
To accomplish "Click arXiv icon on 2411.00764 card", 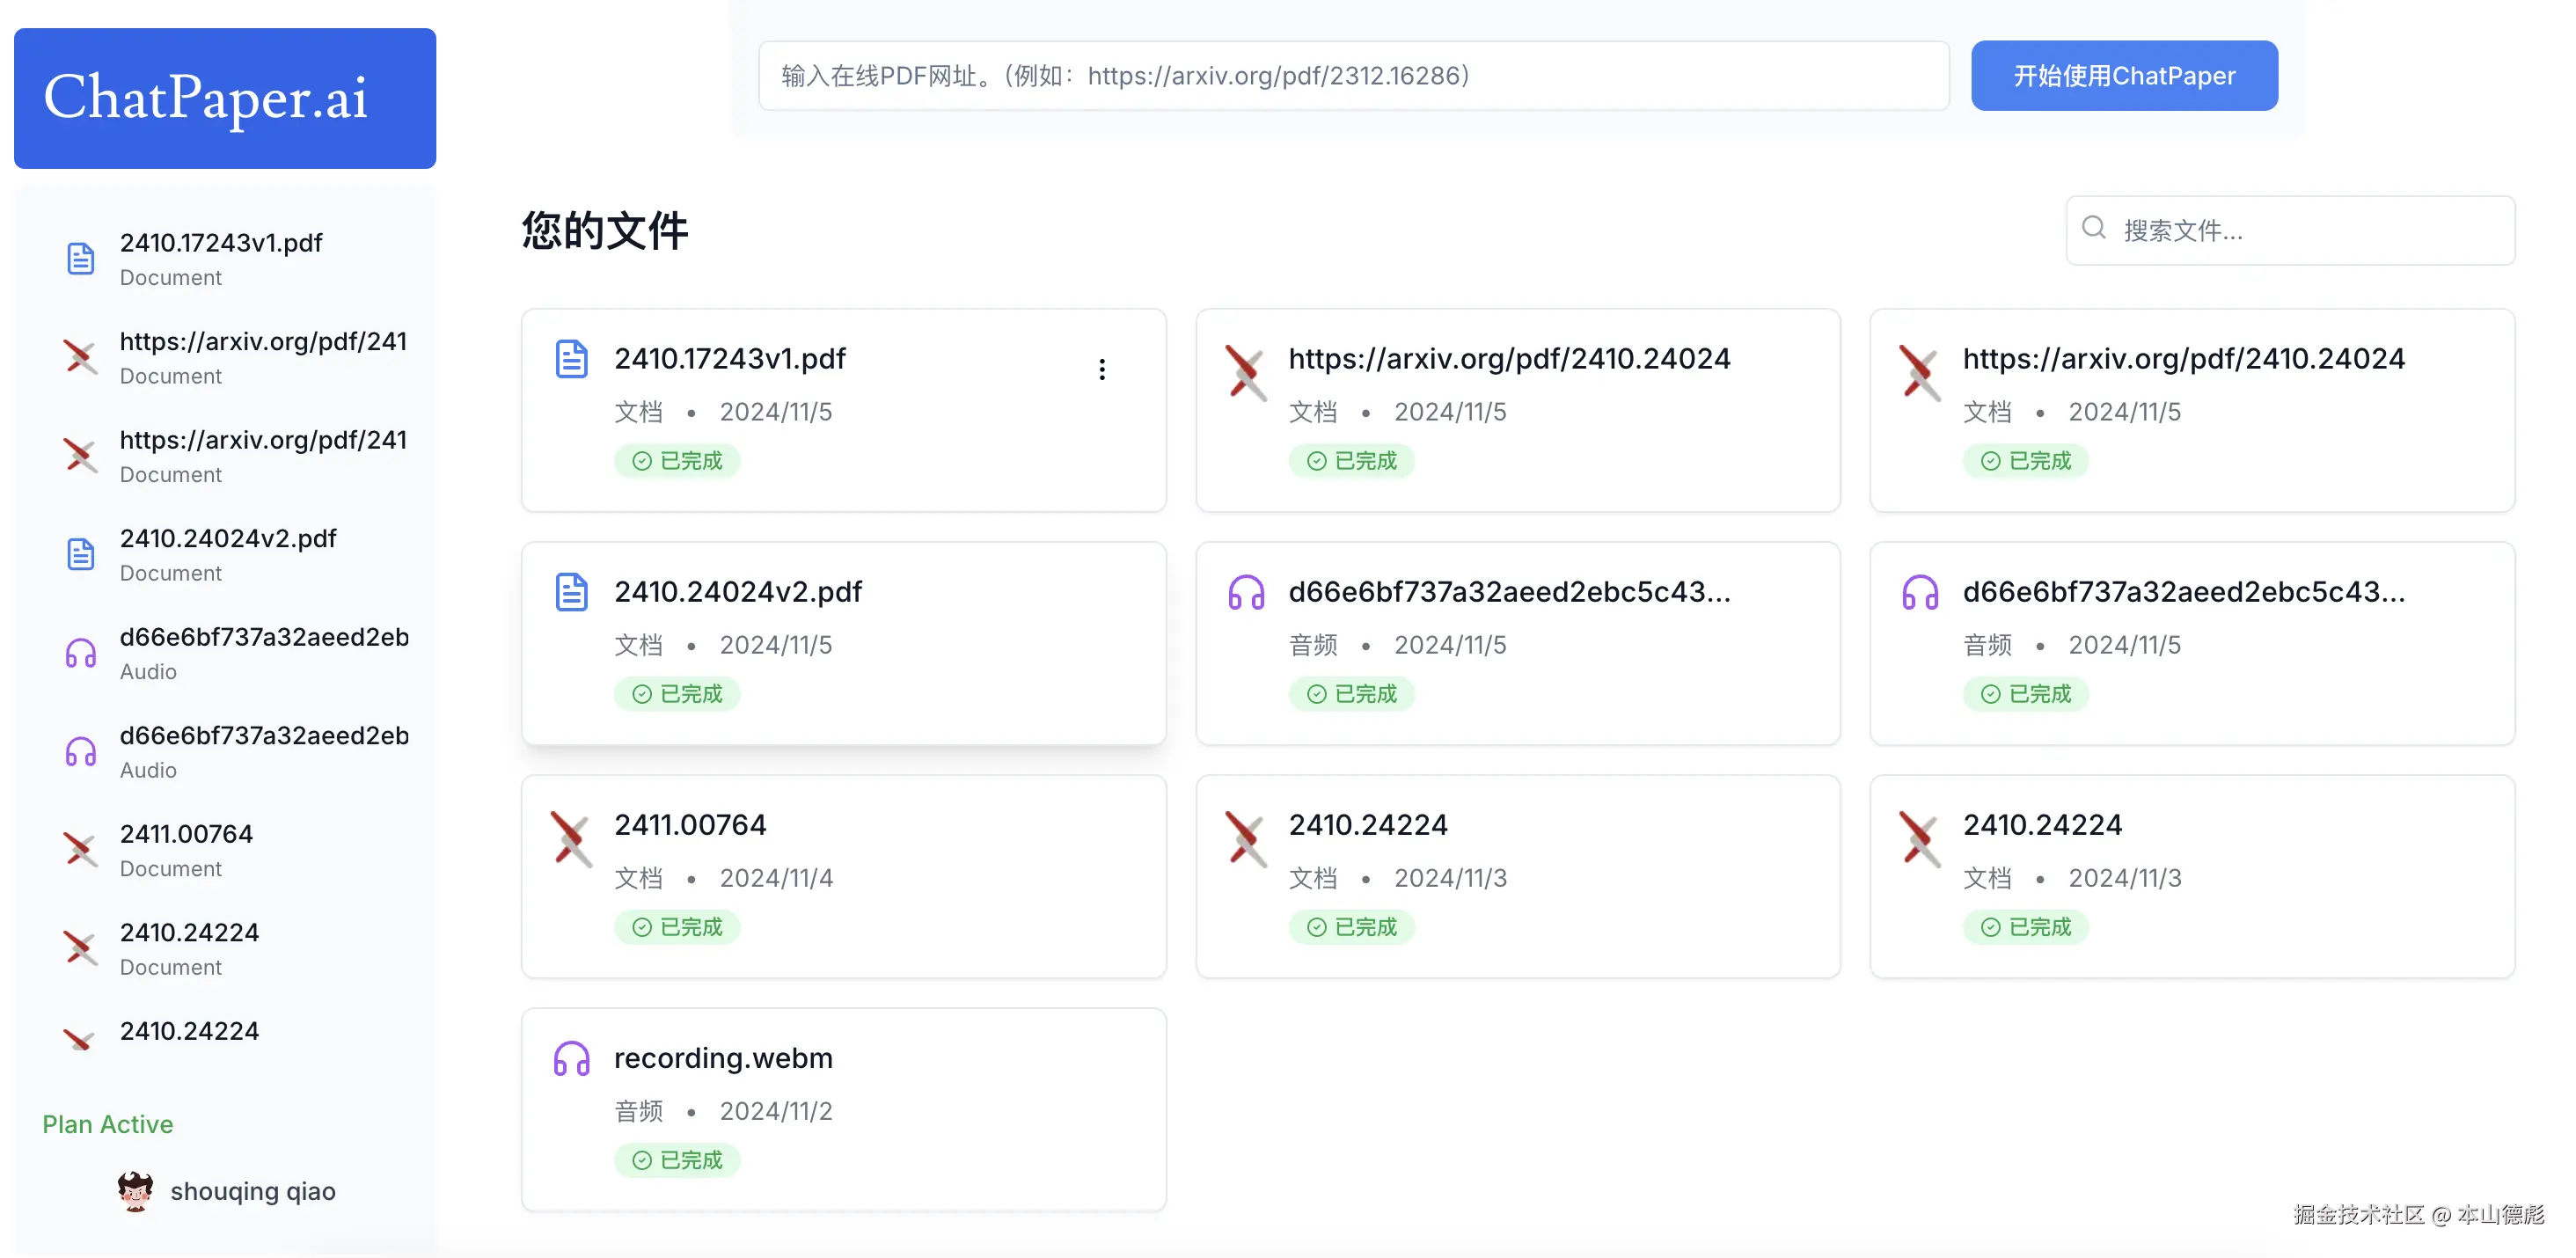I will 571,838.
